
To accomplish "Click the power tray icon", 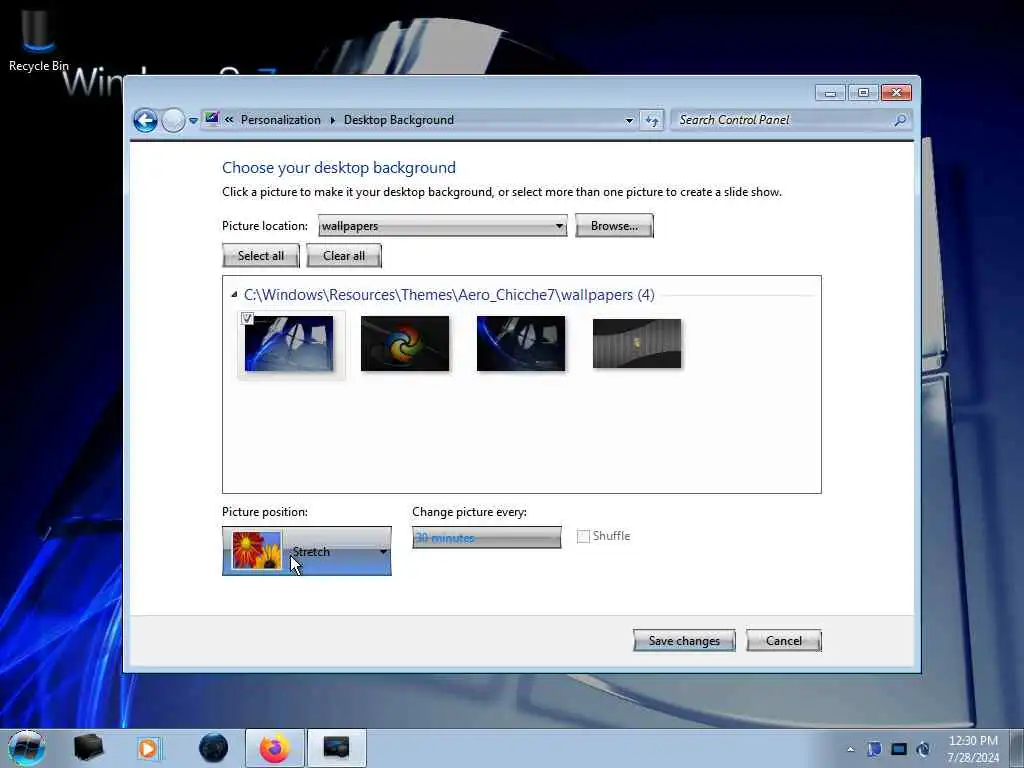I will [923, 749].
